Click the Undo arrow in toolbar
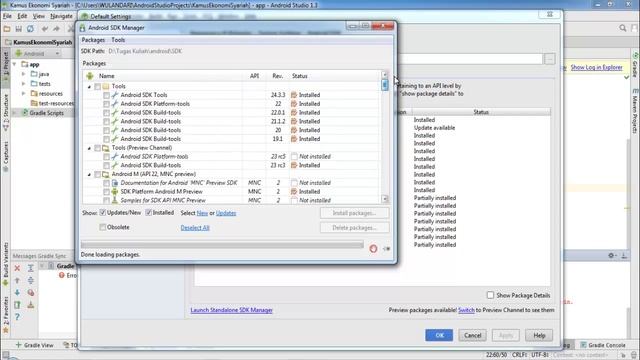 click(x=44, y=29)
